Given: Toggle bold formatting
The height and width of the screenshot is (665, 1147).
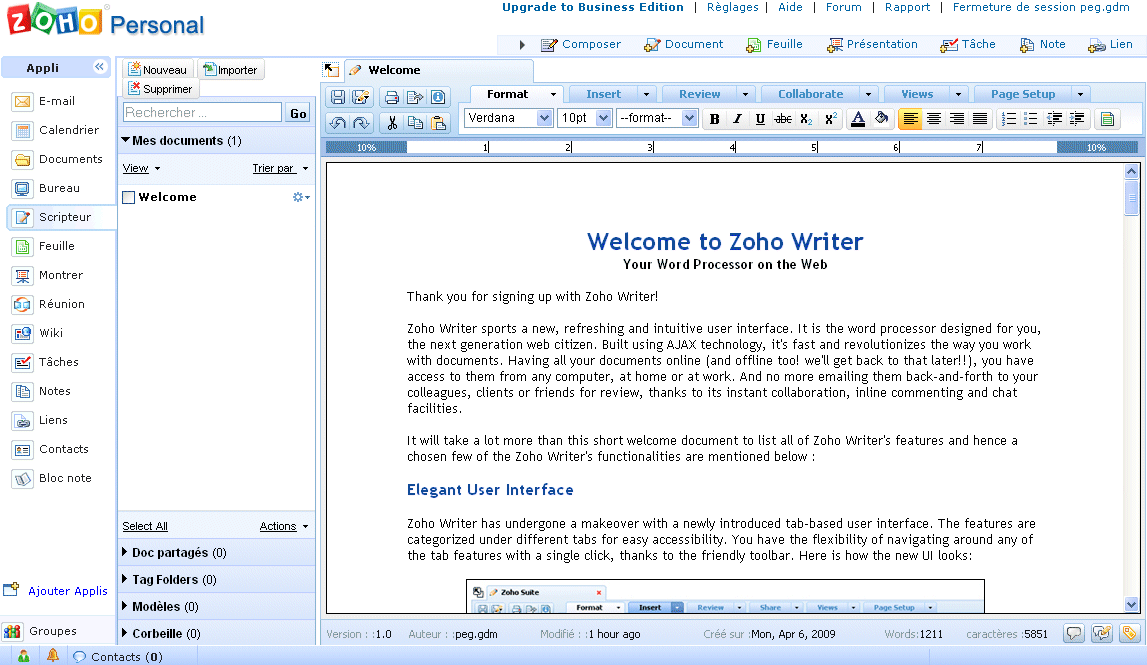Looking at the screenshot, I should [x=715, y=119].
